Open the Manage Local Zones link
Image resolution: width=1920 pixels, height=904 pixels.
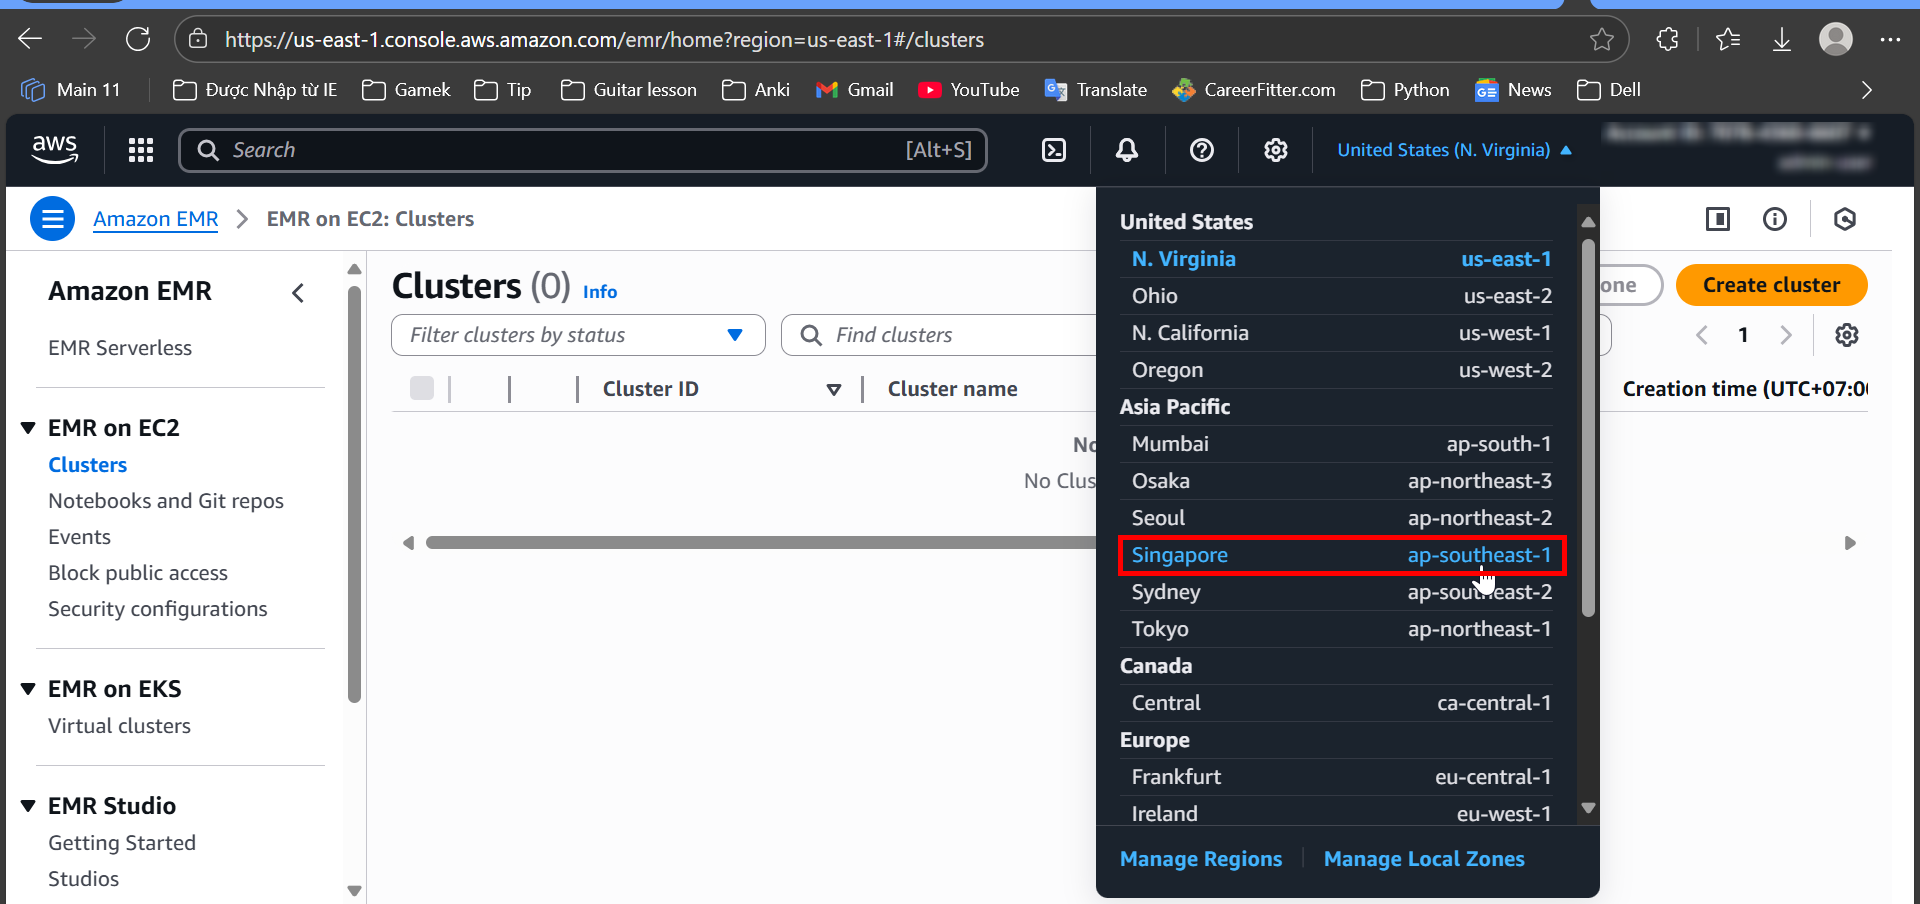pyautogui.click(x=1424, y=858)
